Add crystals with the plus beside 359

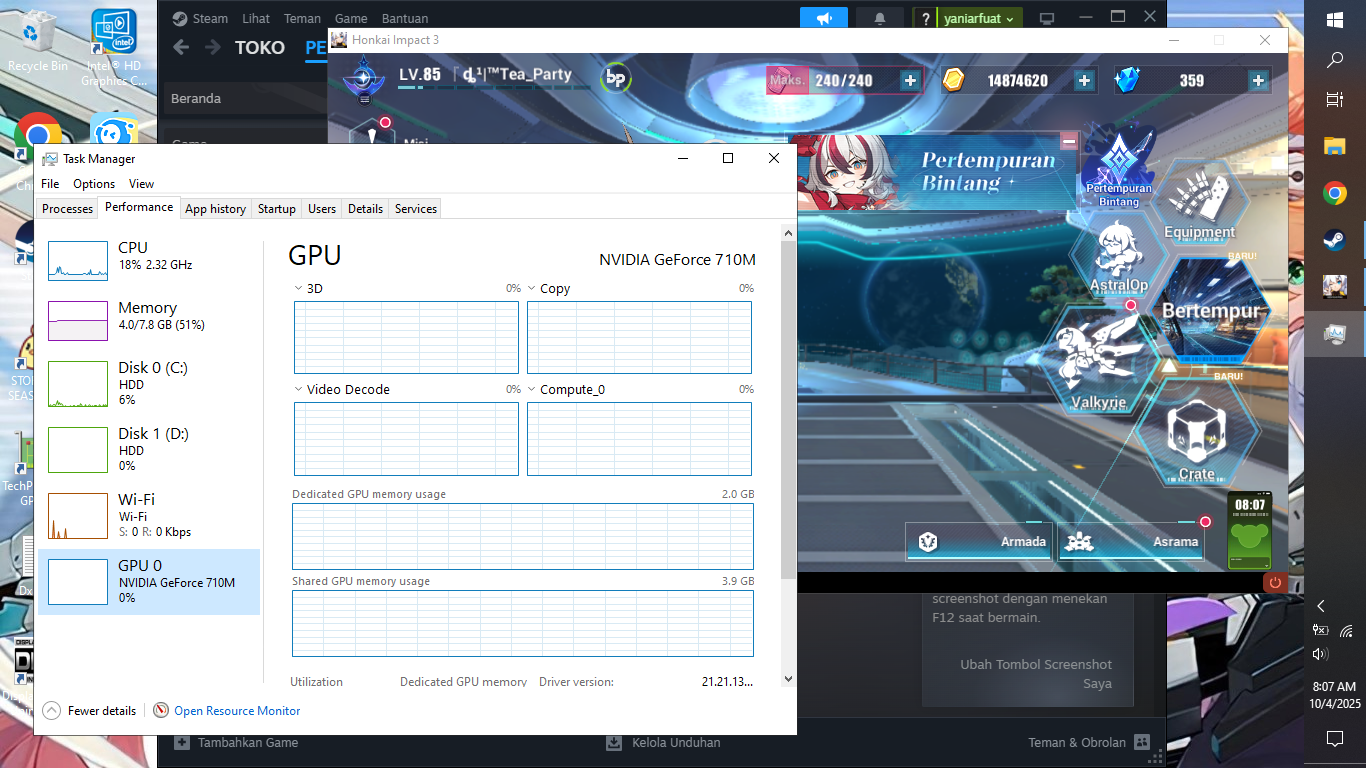tap(1259, 81)
